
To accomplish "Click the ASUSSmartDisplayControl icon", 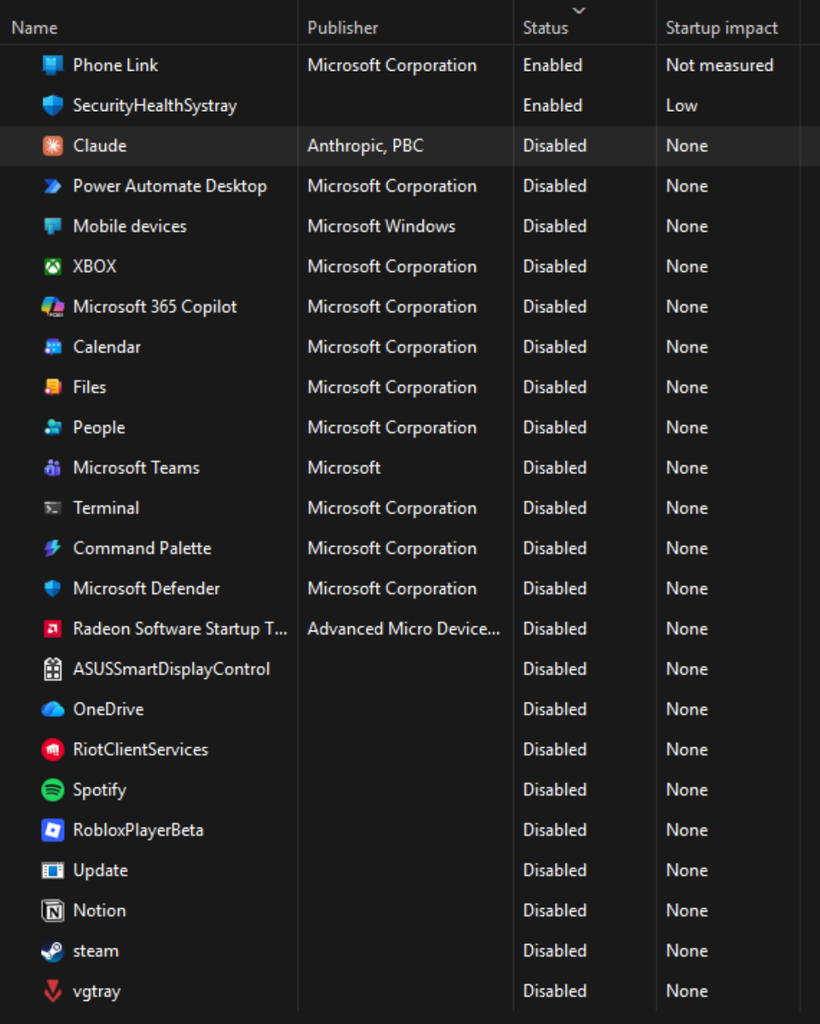I will tap(53, 669).
